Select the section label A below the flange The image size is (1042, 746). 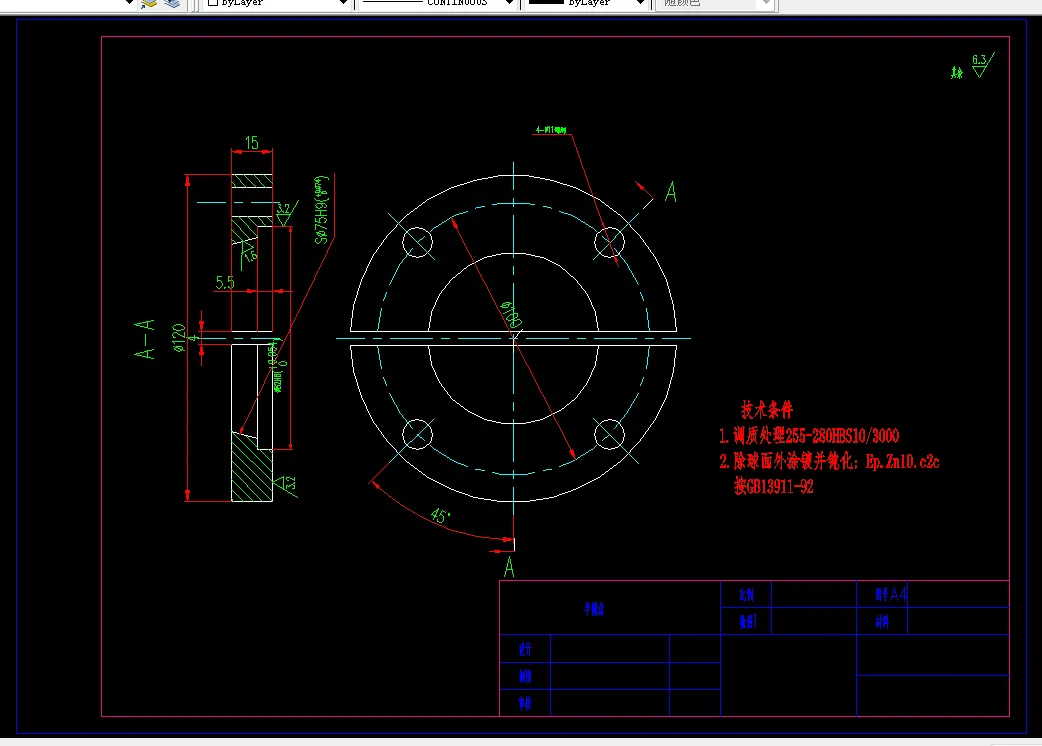(509, 567)
